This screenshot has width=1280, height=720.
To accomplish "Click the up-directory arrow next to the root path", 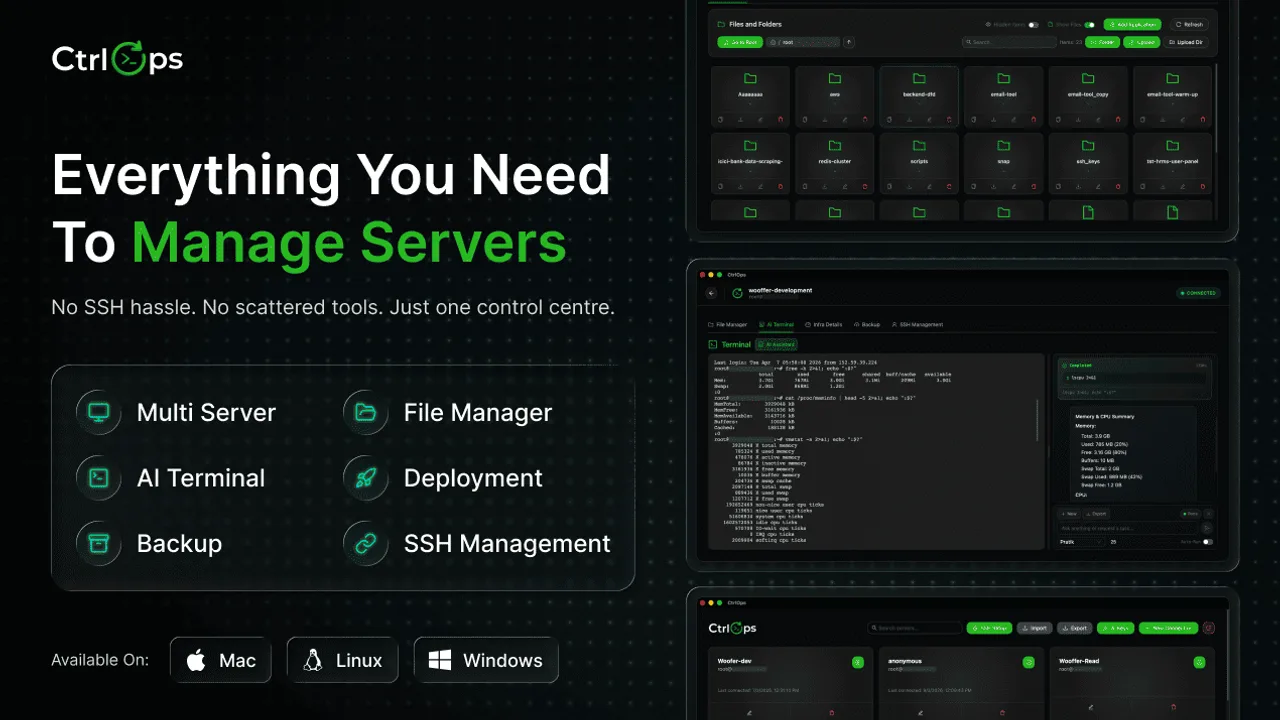I will (849, 42).
